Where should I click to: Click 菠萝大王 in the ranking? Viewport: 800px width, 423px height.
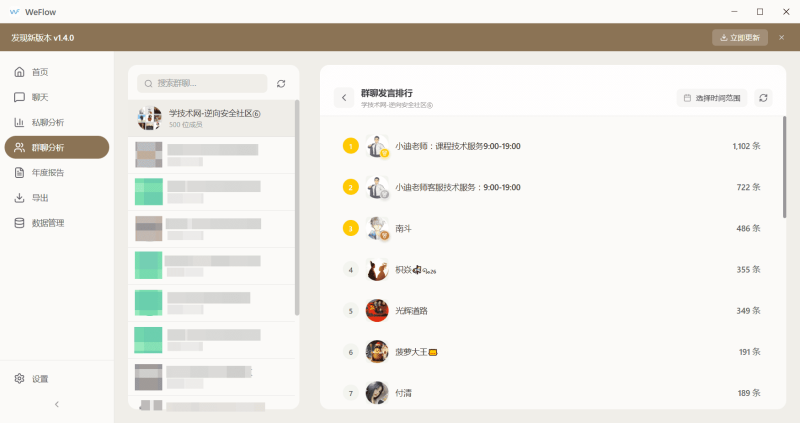(x=416, y=352)
